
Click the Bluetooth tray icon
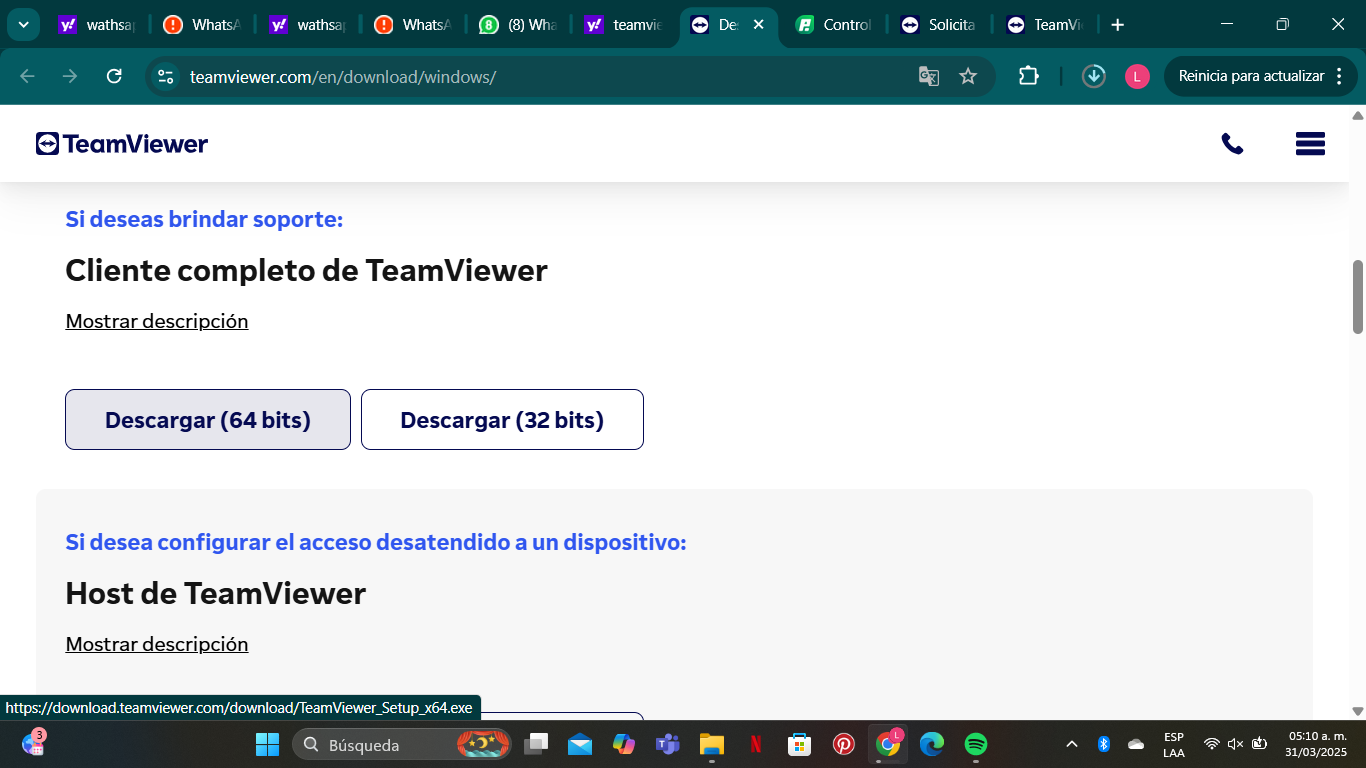pos(1104,744)
